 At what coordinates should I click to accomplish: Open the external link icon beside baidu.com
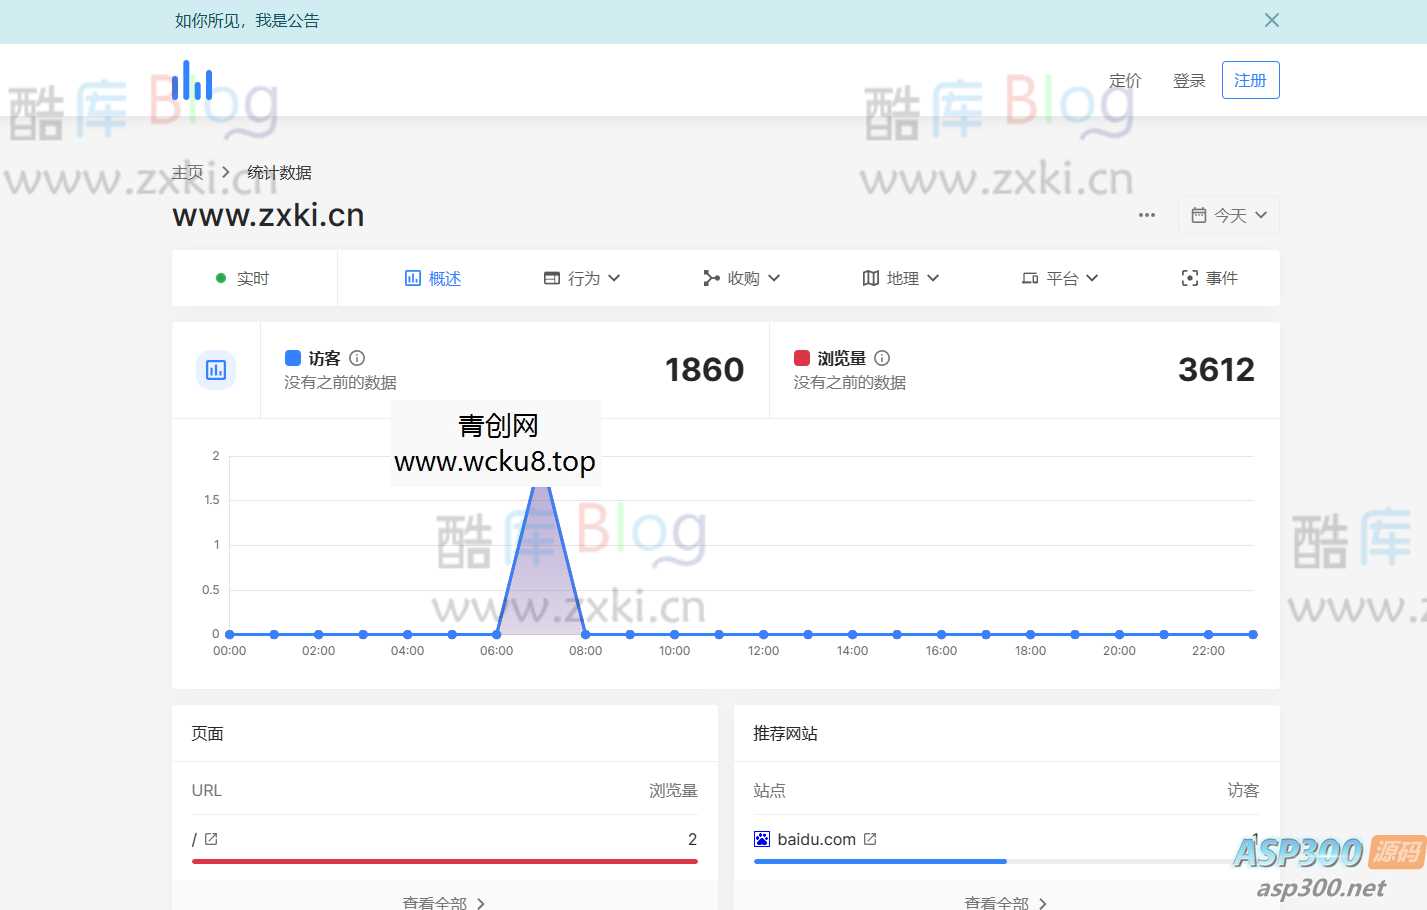[x=869, y=839]
